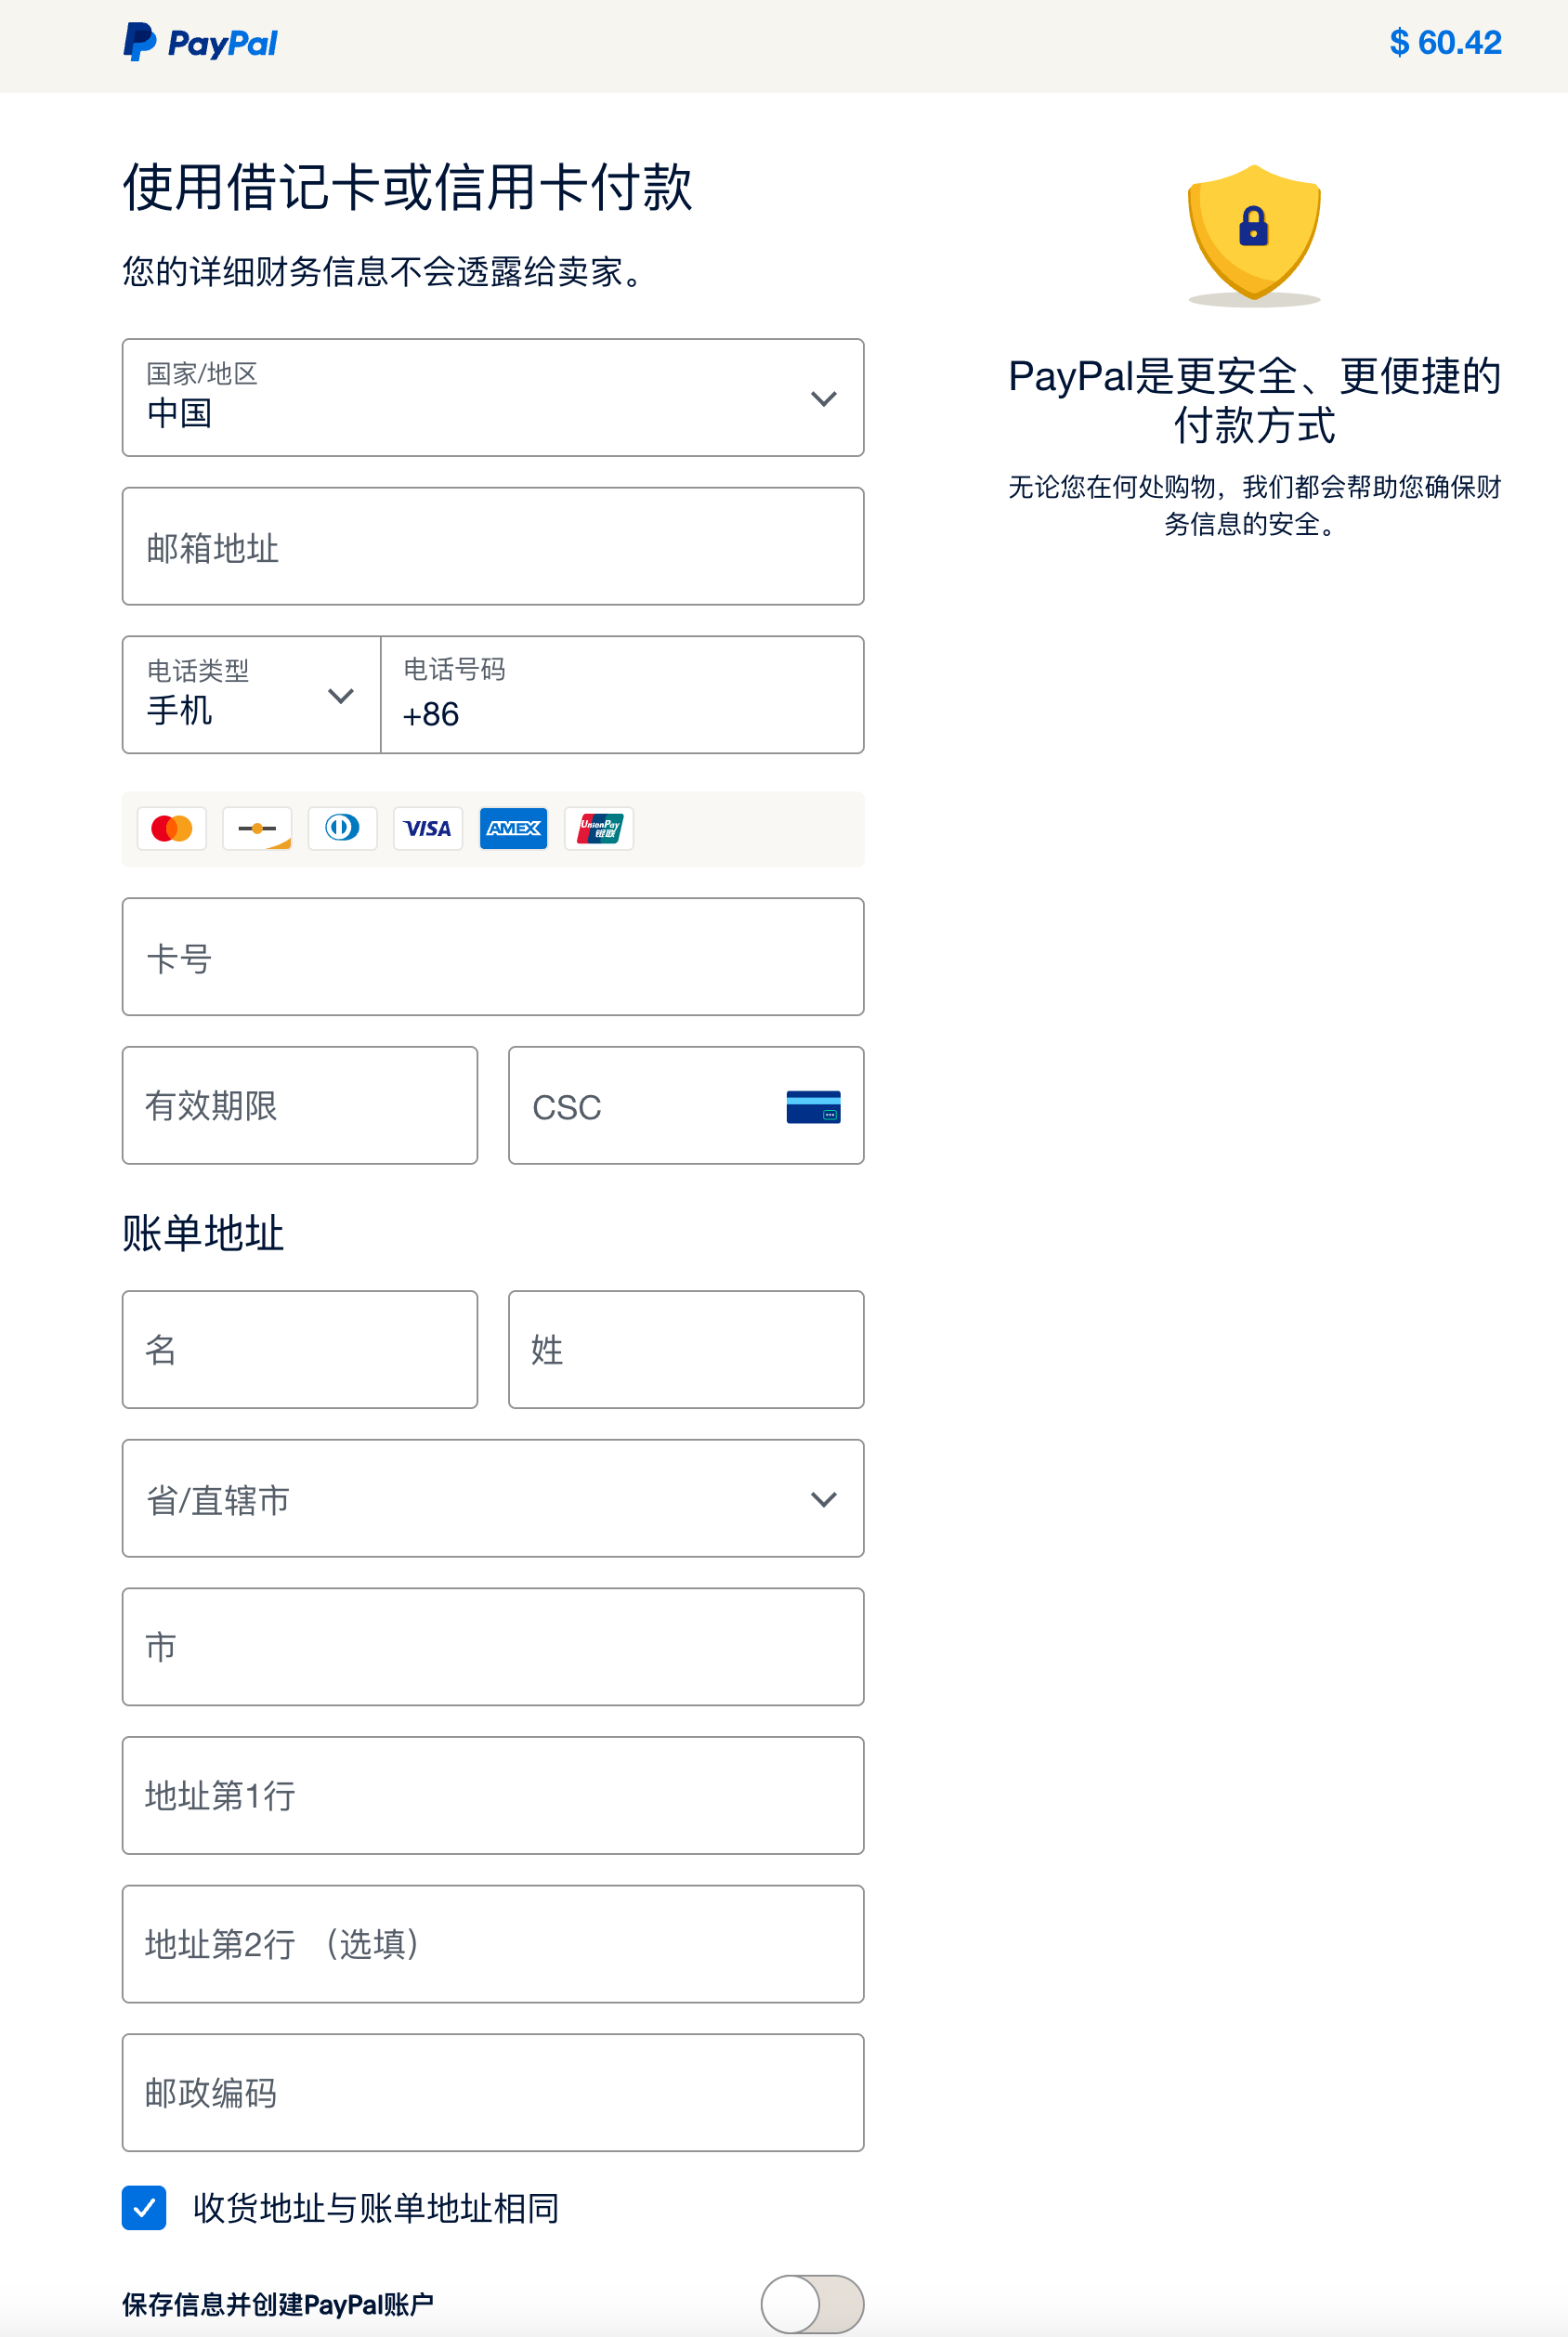
Task: Click the PayPal logo in header
Action: 201,43
